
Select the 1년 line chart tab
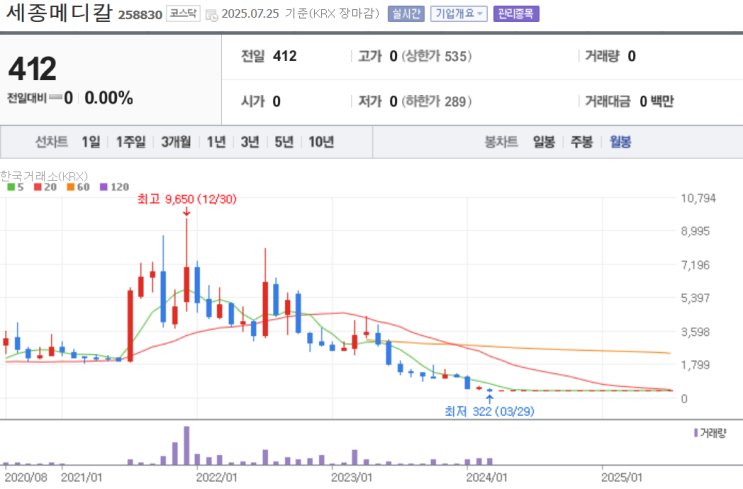[x=216, y=142]
